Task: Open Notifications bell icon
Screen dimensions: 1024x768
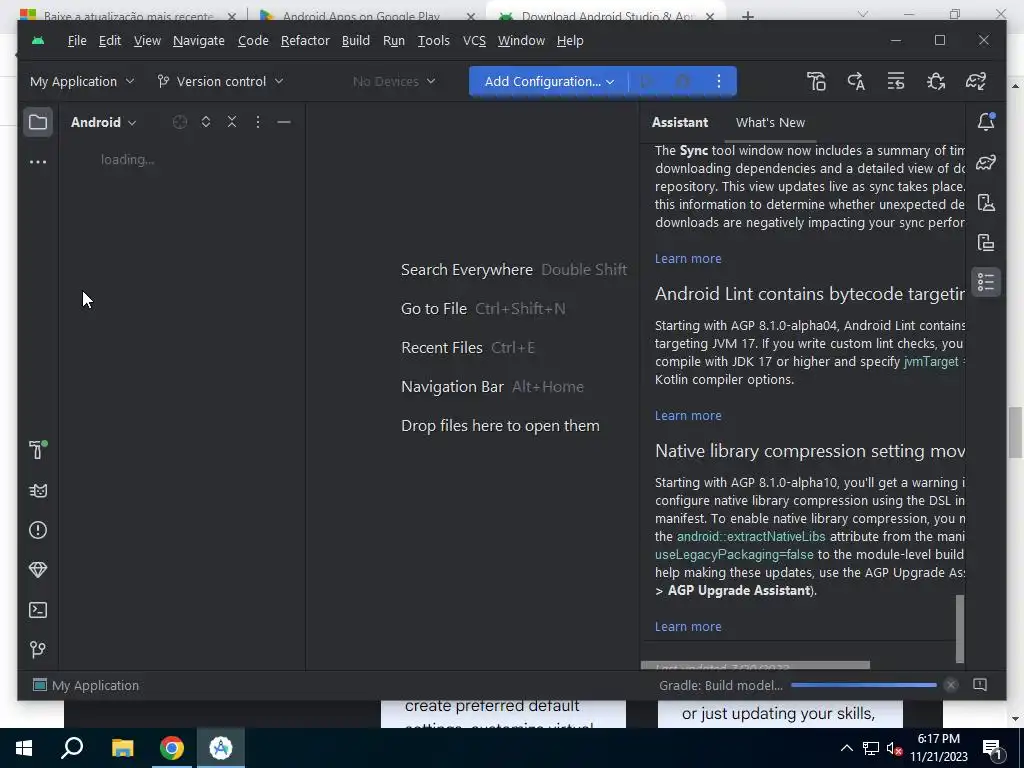Action: tap(986, 122)
